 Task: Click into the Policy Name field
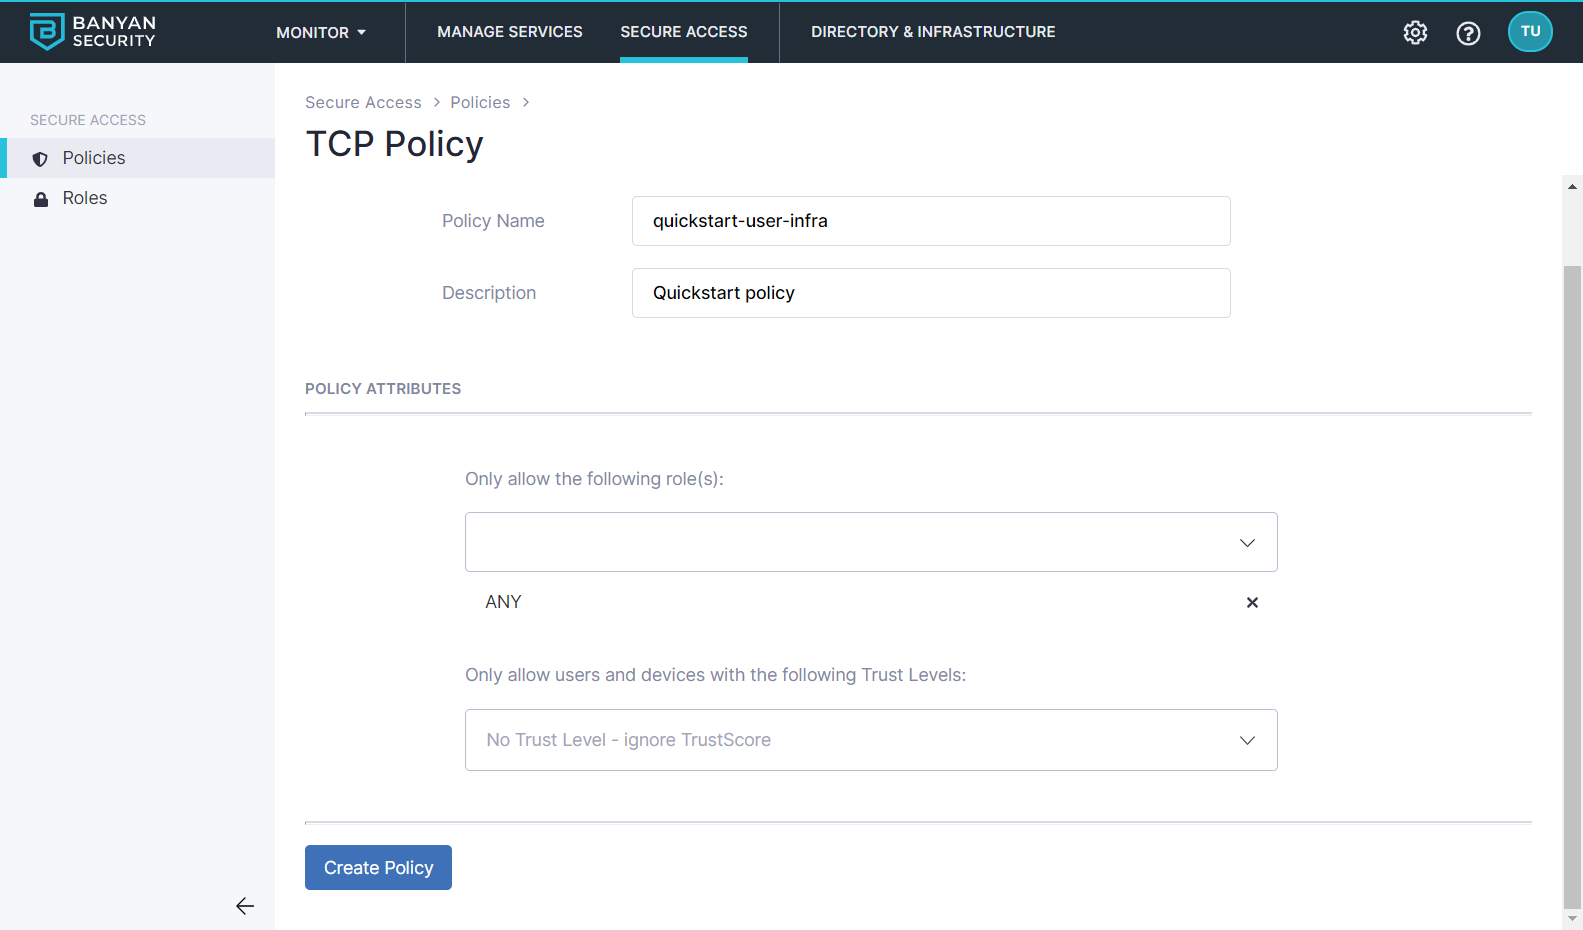(930, 221)
